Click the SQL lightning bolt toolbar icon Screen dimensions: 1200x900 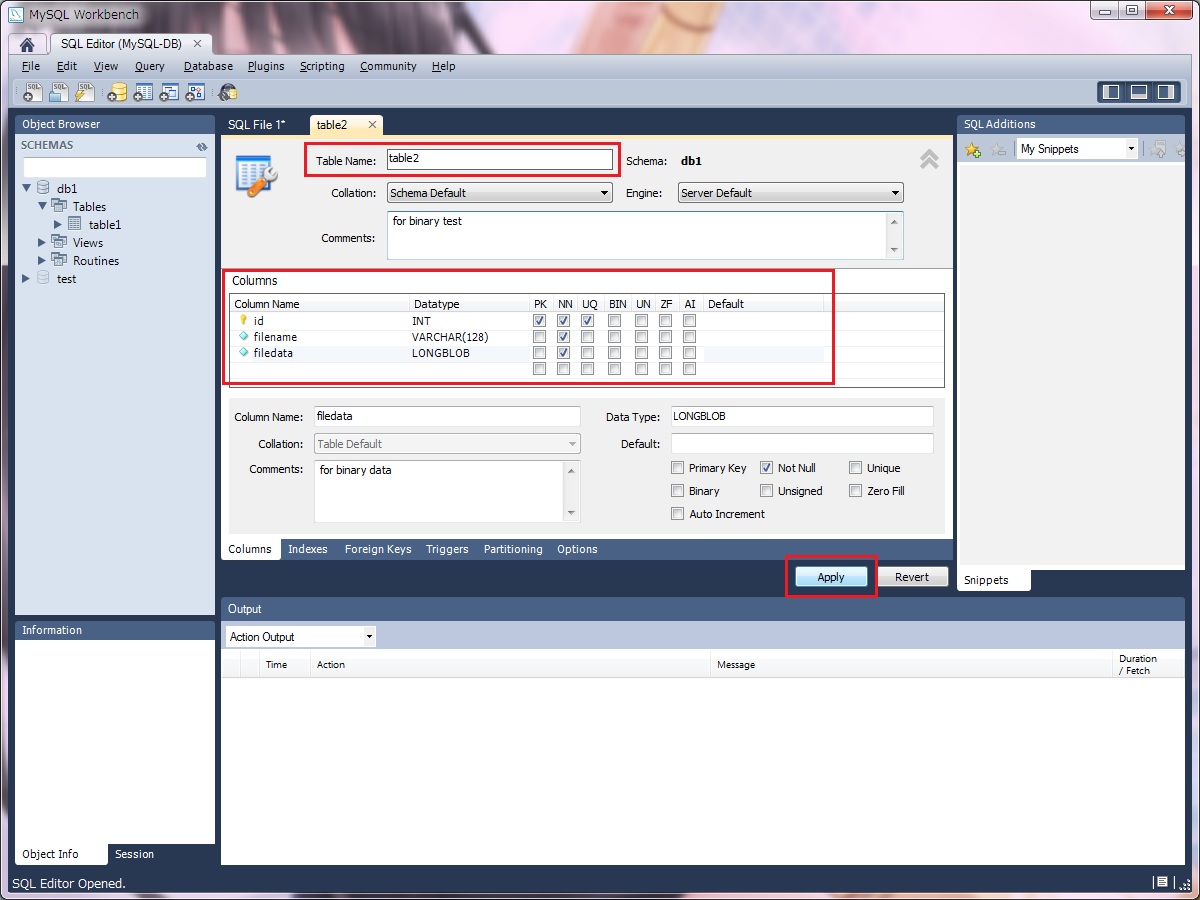point(84,93)
